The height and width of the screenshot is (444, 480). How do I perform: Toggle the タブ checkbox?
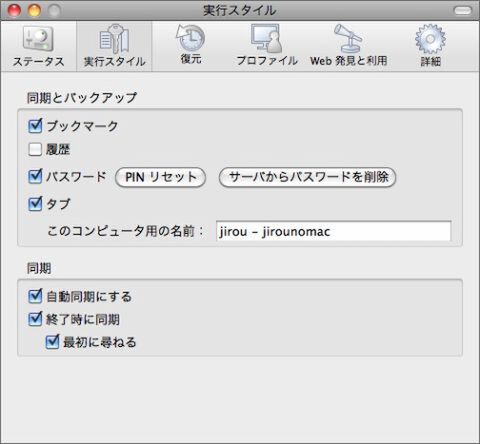pyautogui.click(x=35, y=204)
